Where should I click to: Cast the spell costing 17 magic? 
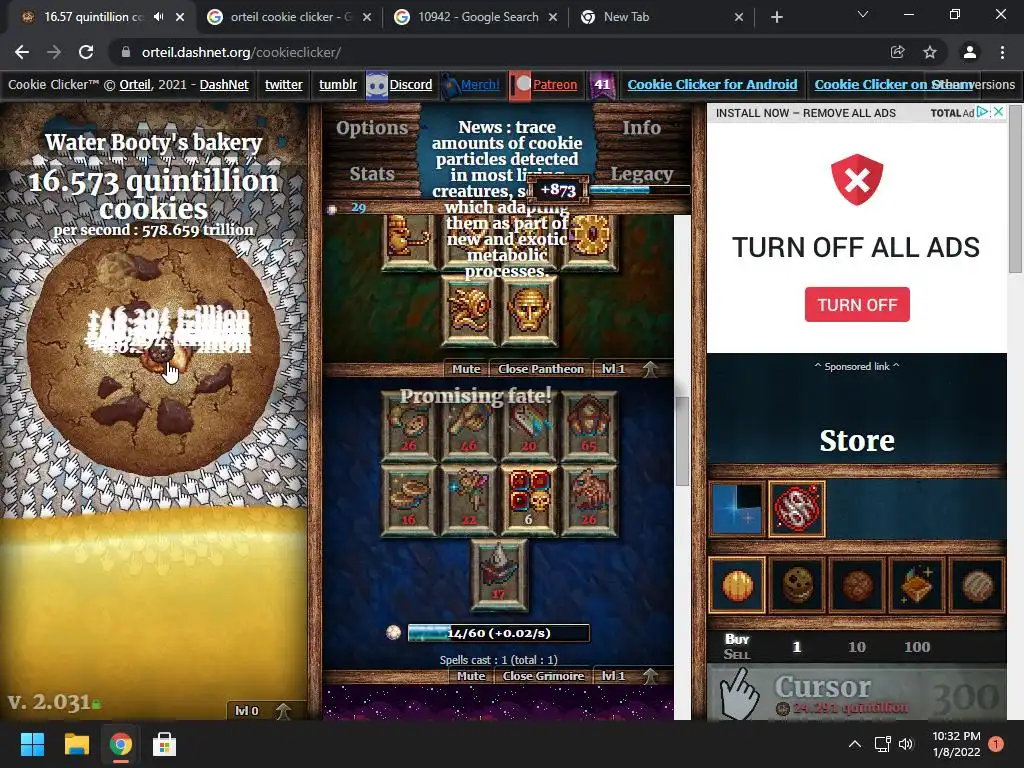(x=499, y=574)
